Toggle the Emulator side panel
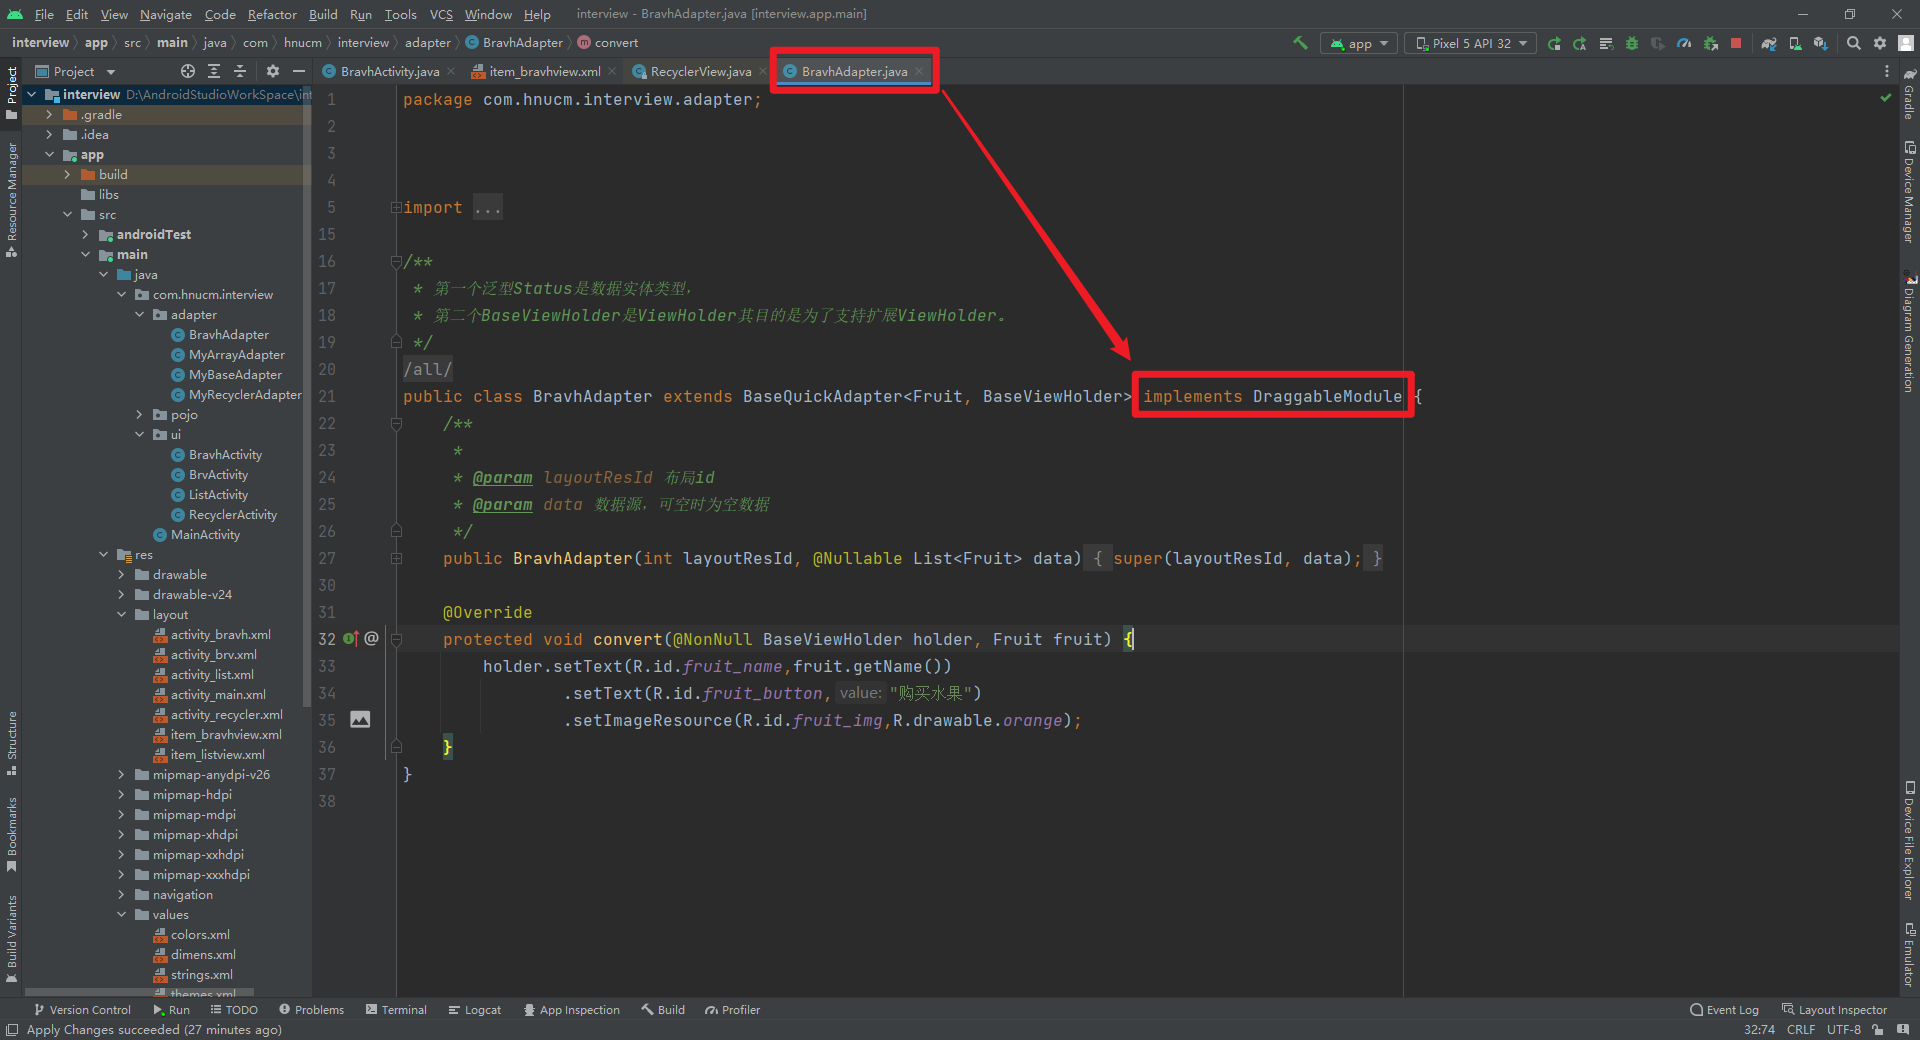Image resolution: width=1920 pixels, height=1040 pixels. coord(1909,955)
